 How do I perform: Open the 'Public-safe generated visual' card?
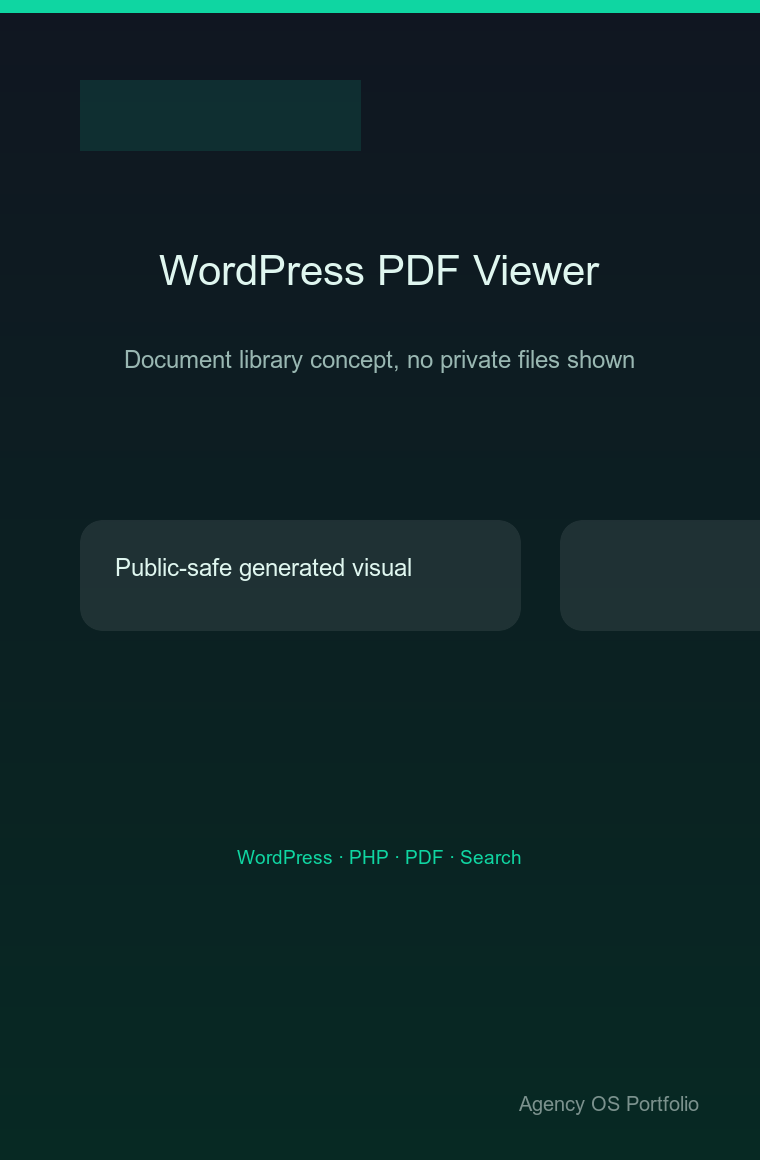(300, 575)
